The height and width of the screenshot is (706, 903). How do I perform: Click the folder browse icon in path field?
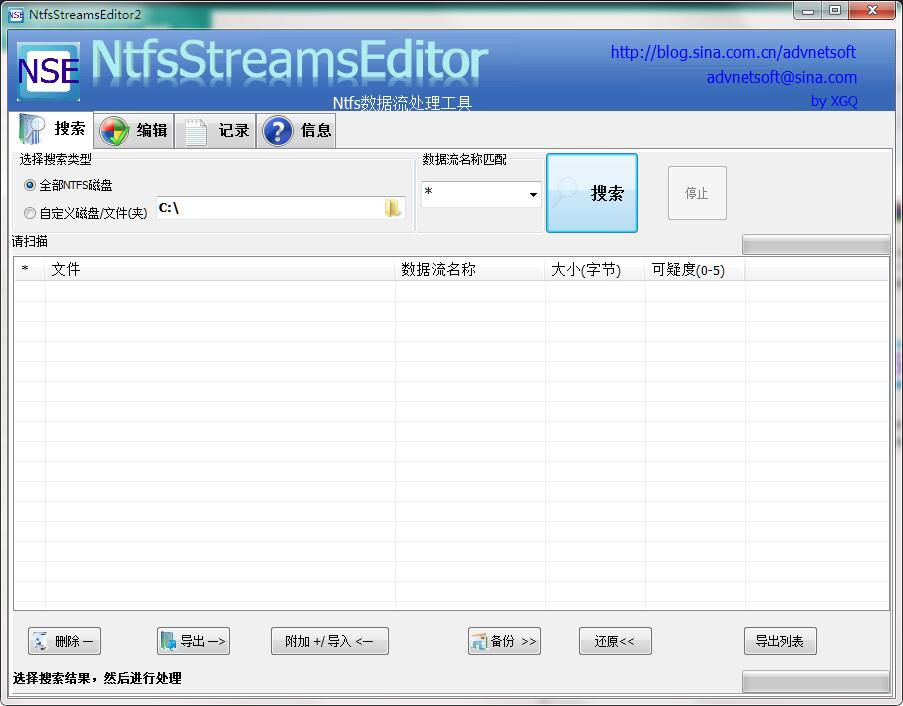pyautogui.click(x=393, y=208)
